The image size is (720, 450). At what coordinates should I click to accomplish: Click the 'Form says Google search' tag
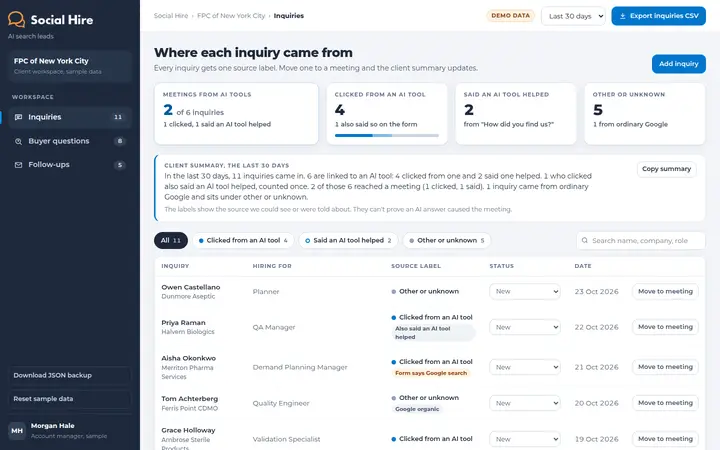pos(431,373)
